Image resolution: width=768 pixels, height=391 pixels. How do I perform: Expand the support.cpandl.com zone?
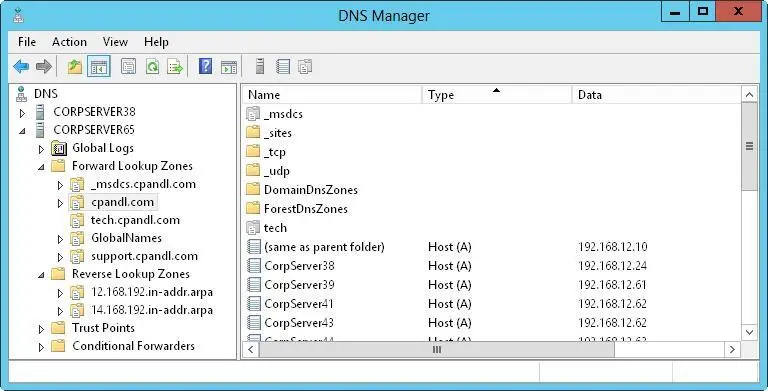[x=60, y=257]
